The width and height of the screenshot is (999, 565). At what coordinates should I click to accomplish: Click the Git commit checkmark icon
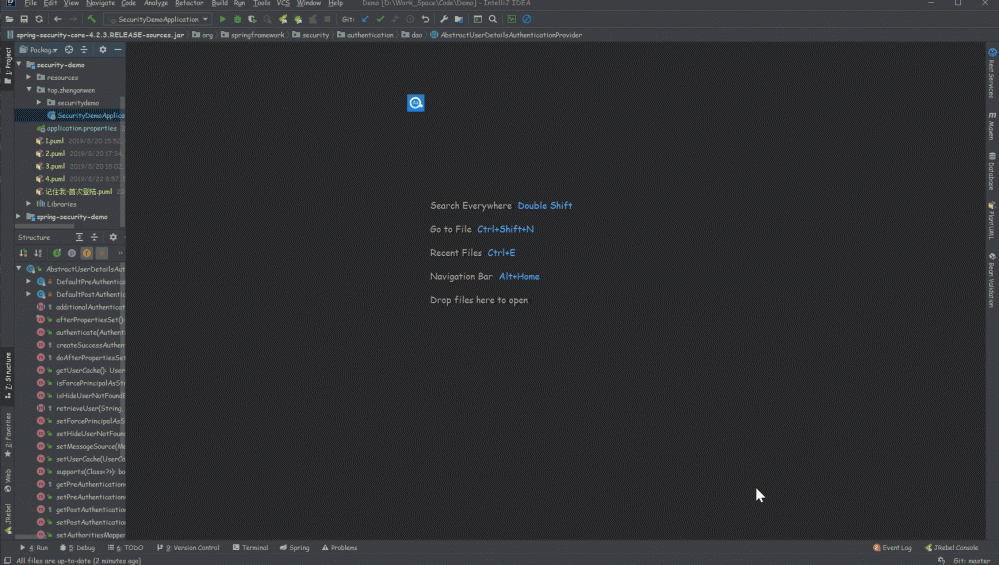380,19
